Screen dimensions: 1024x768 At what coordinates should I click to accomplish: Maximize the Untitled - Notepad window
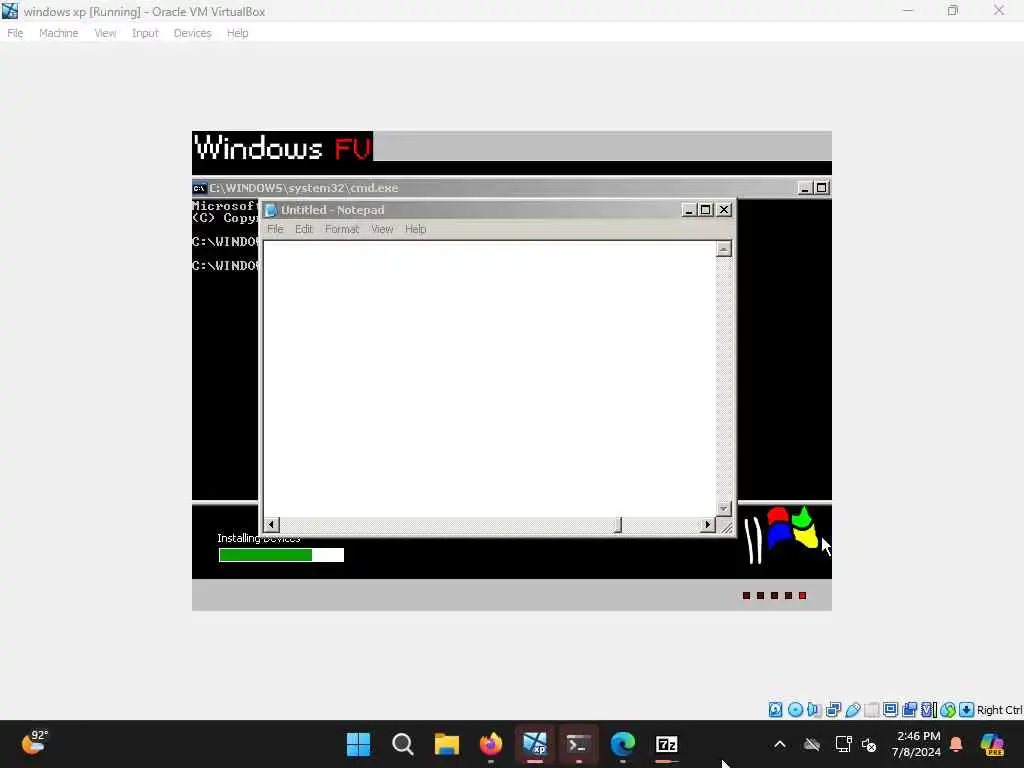pos(705,210)
